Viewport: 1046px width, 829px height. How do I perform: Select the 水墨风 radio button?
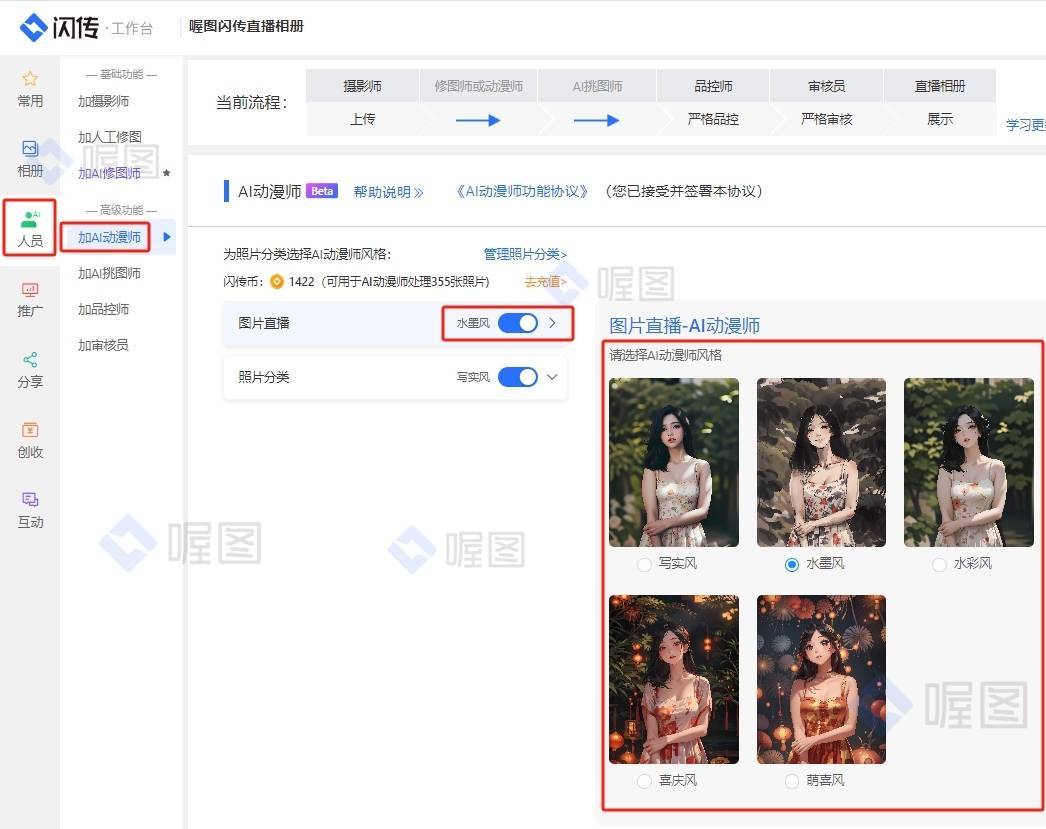click(792, 565)
